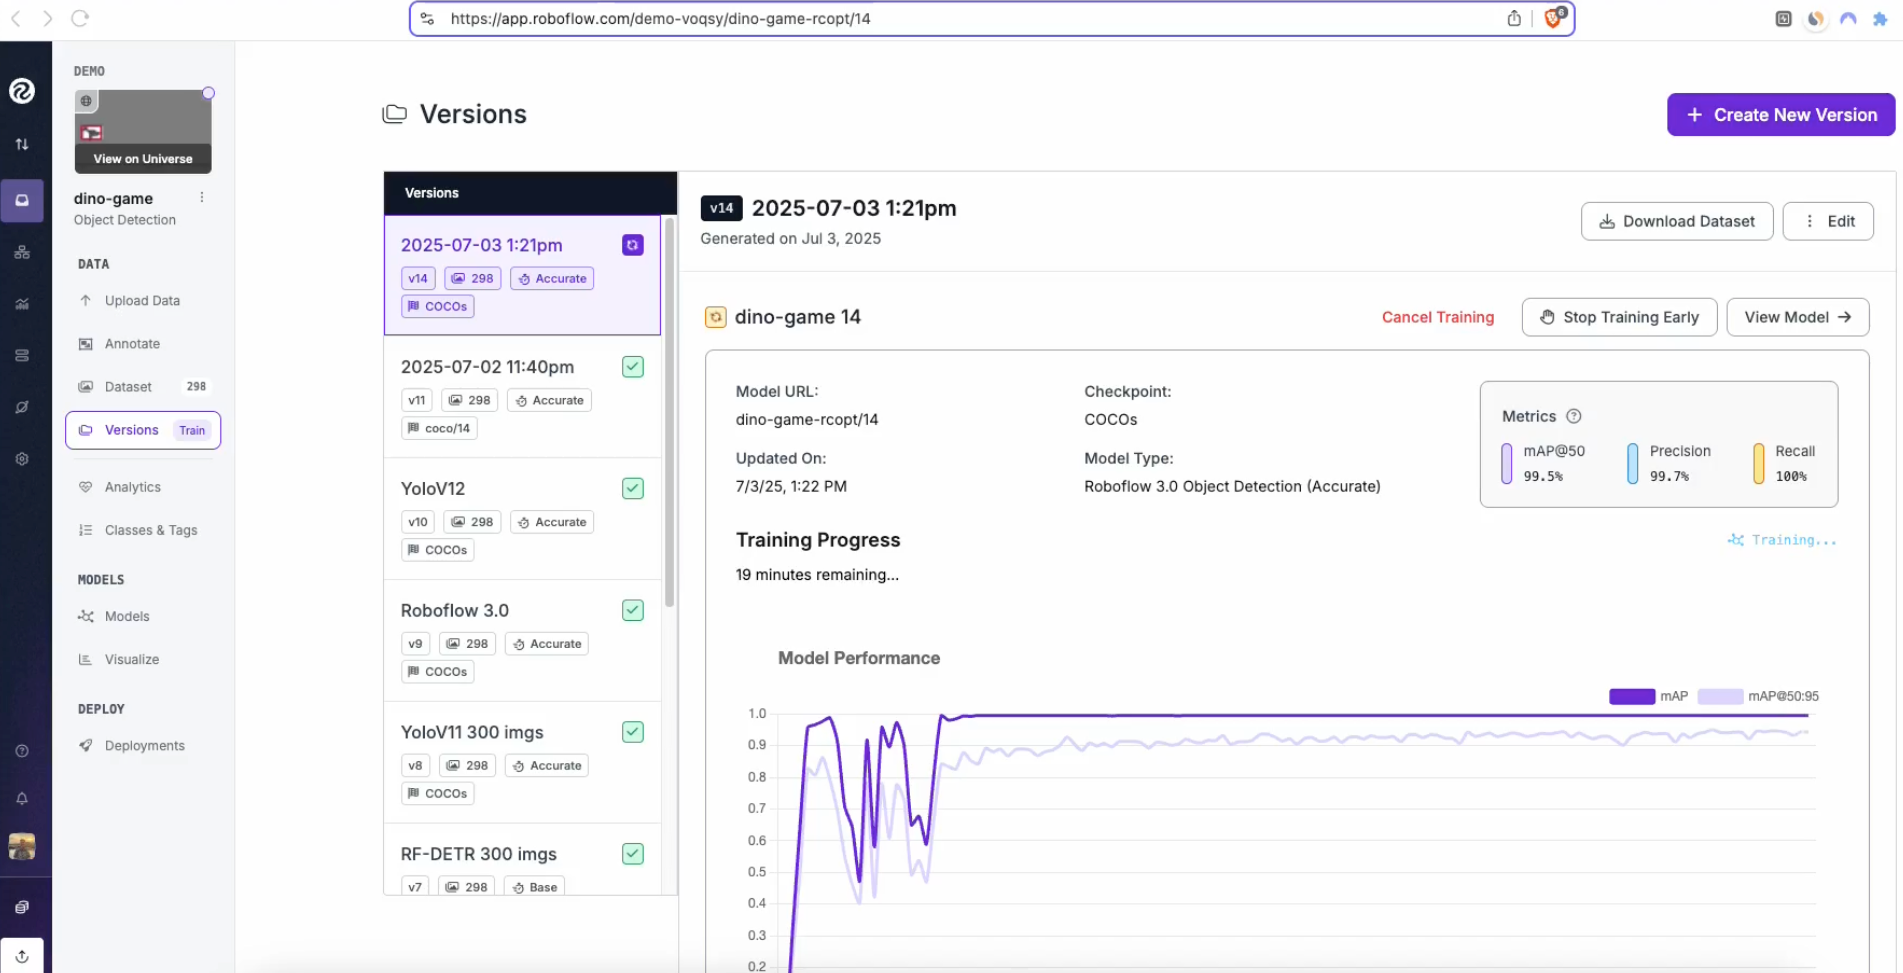This screenshot has height=973, width=1903.
Task: Click the orange training status icon beside dino-game 14
Action: [716, 317]
